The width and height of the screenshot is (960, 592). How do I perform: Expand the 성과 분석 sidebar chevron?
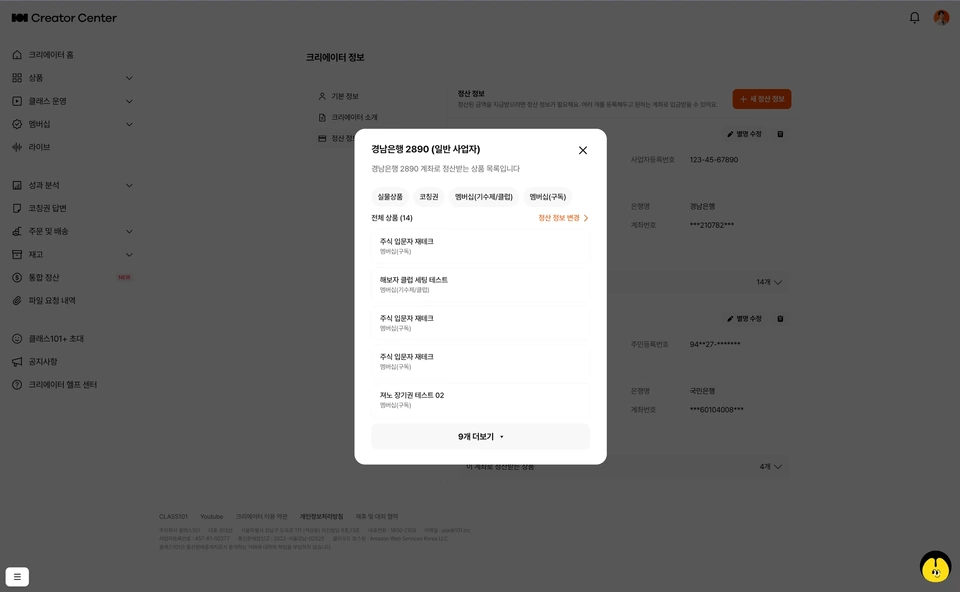pos(129,185)
